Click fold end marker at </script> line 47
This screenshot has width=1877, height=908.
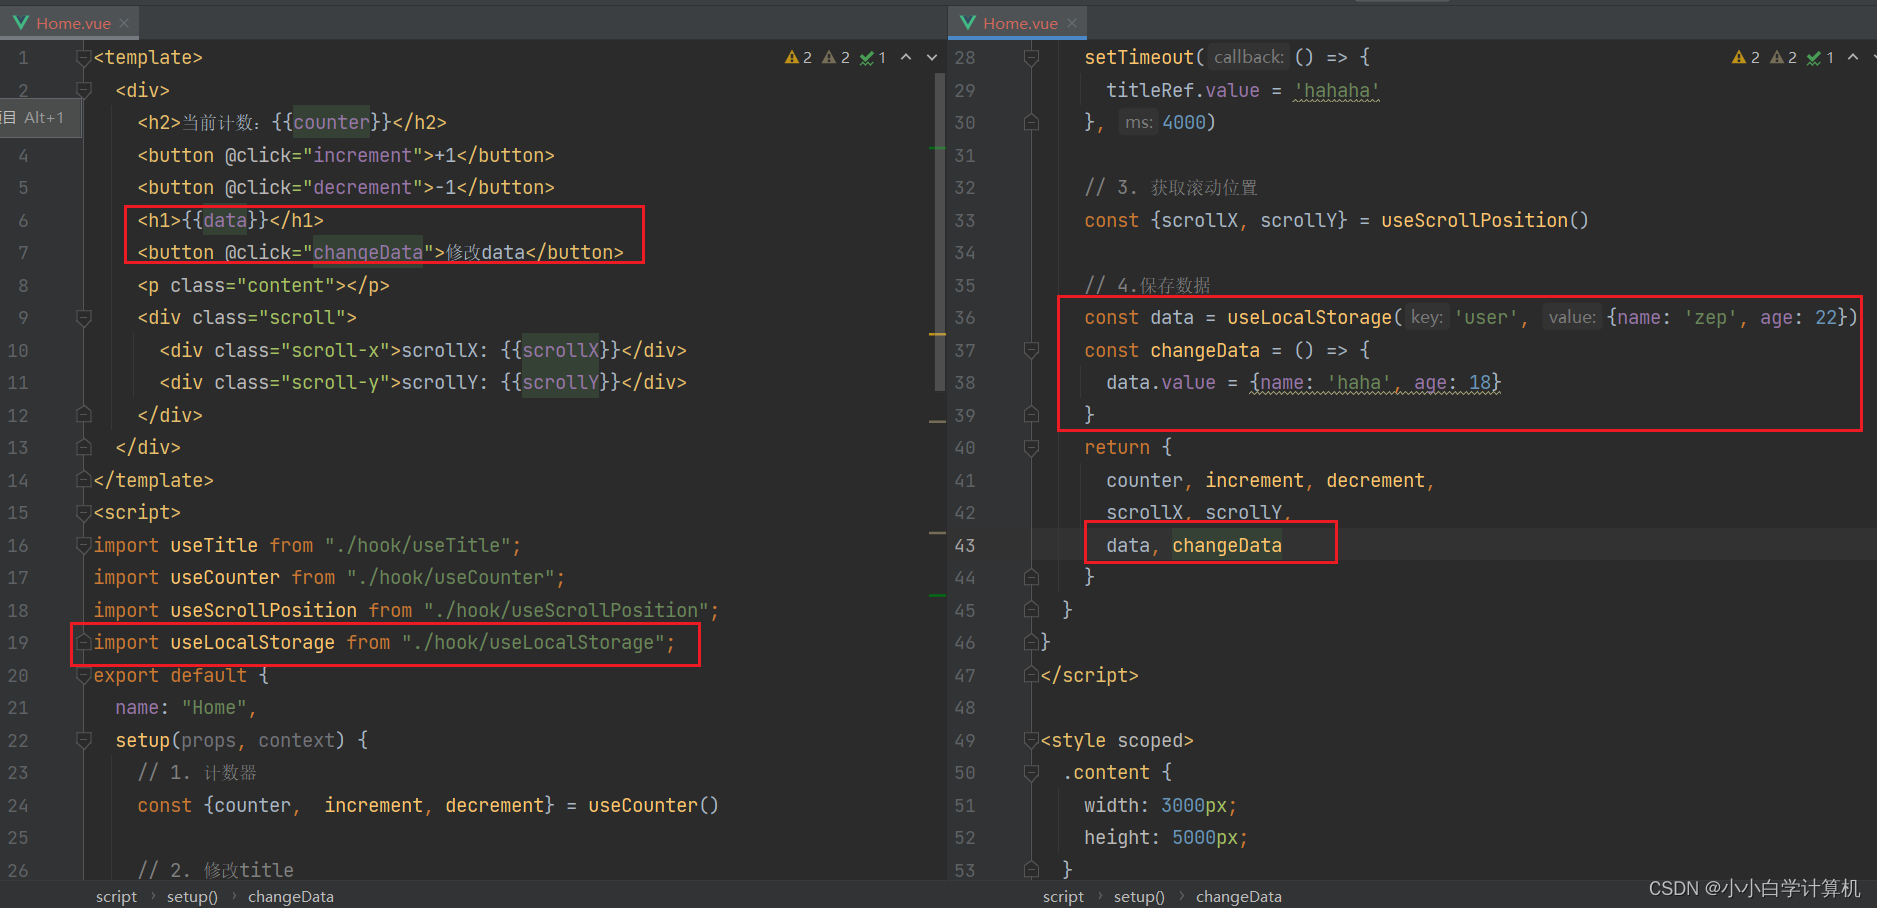[x=1031, y=675]
